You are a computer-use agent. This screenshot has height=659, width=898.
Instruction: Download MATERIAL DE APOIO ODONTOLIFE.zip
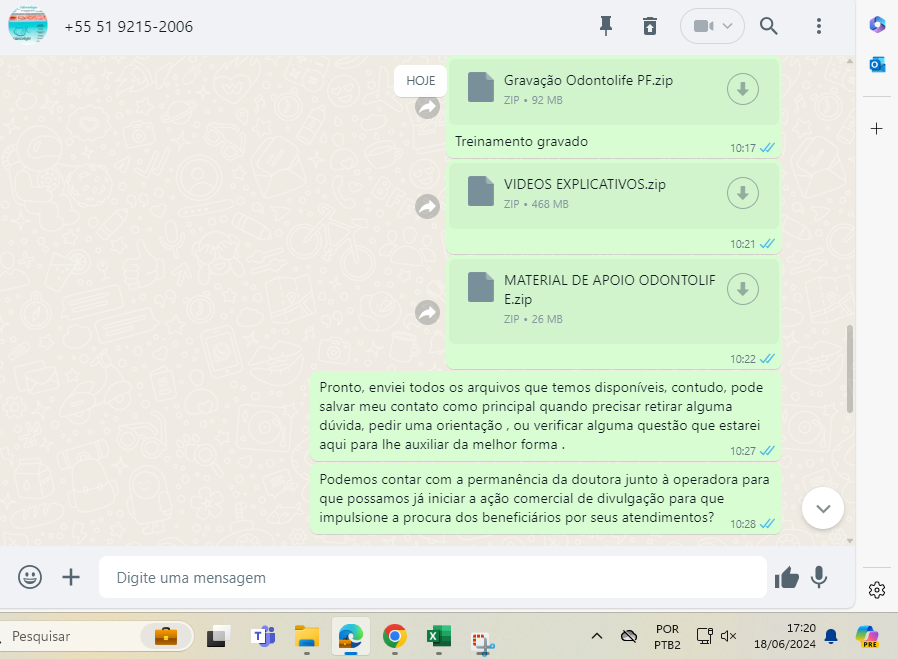pyautogui.click(x=742, y=289)
